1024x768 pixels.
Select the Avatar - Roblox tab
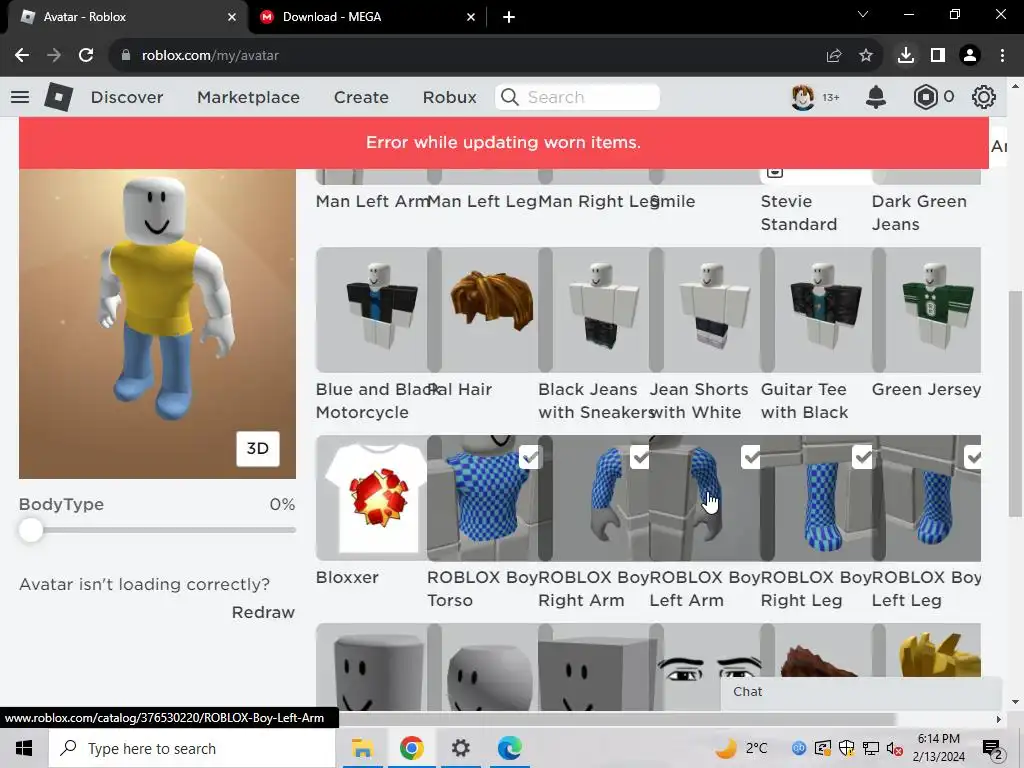click(x=128, y=17)
